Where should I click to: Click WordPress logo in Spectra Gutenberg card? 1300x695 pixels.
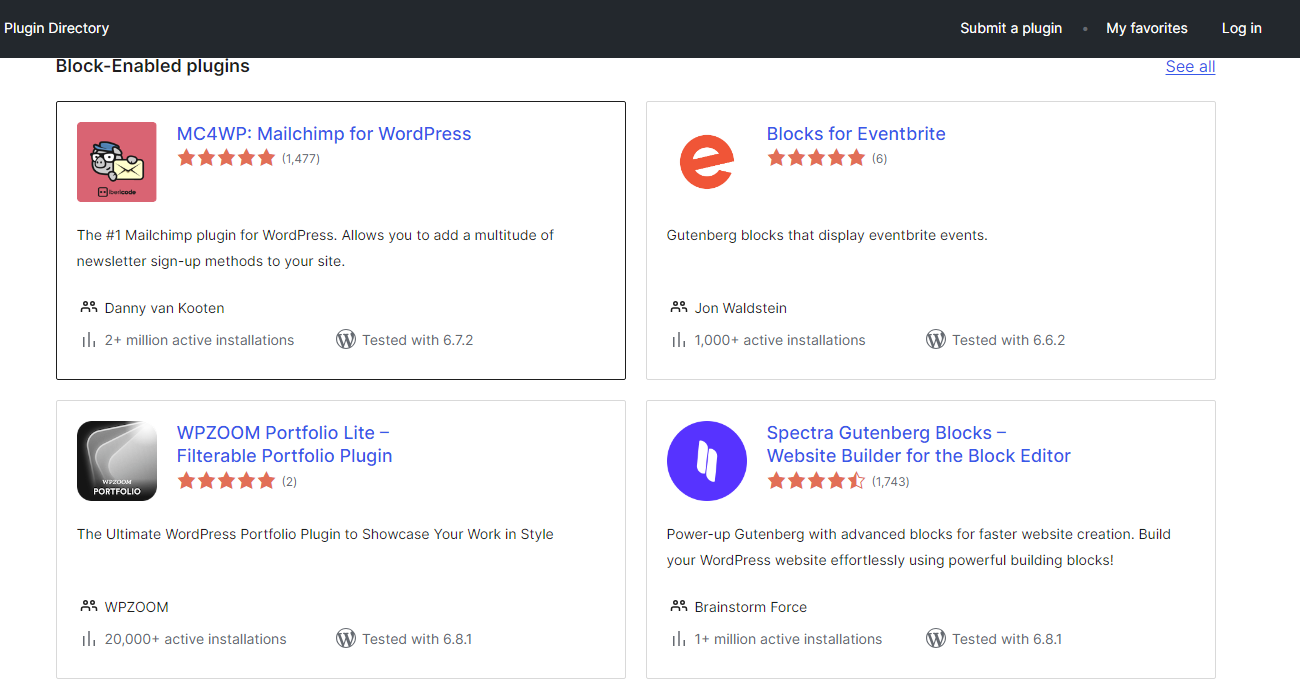pyautogui.click(x=936, y=639)
